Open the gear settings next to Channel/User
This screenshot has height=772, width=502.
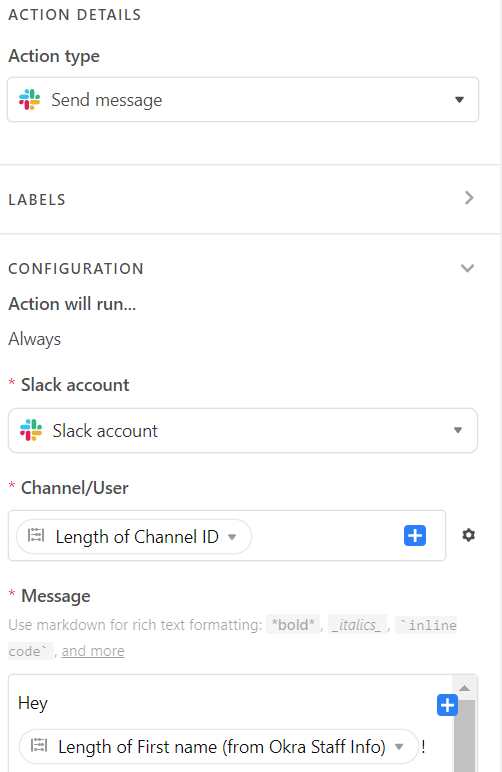tap(469, 535)
